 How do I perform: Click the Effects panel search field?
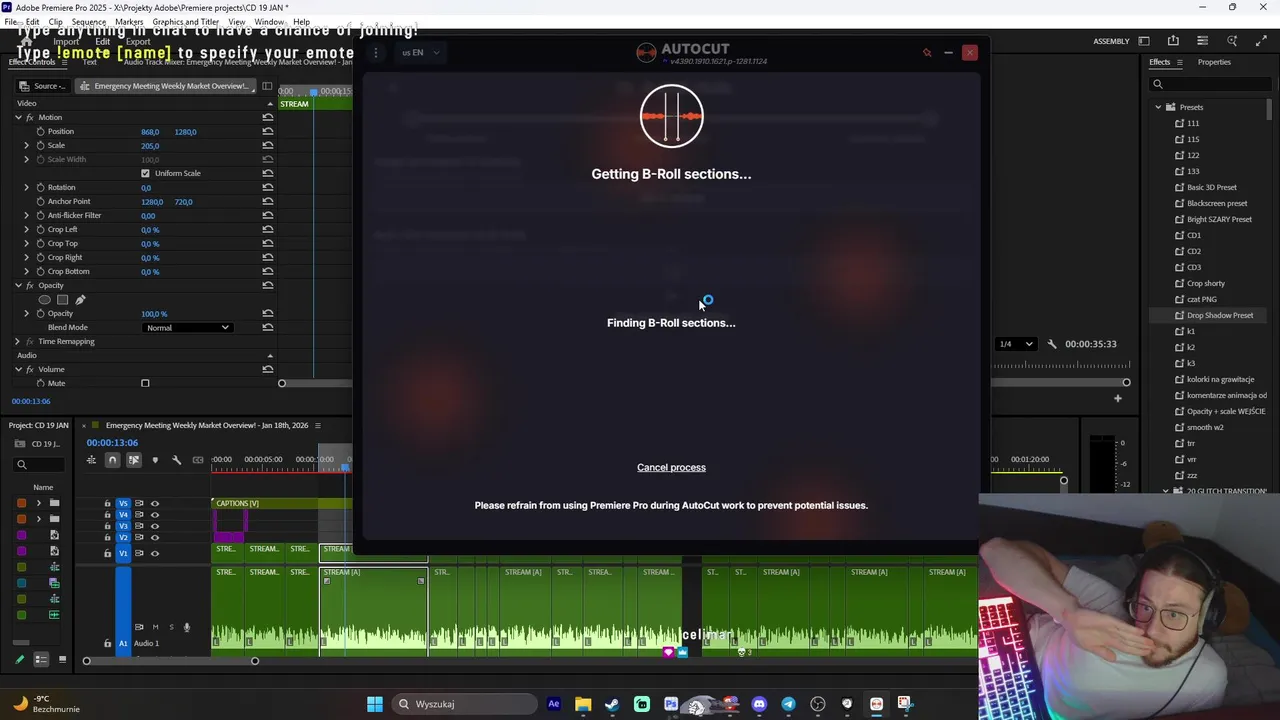[1212, 84]
